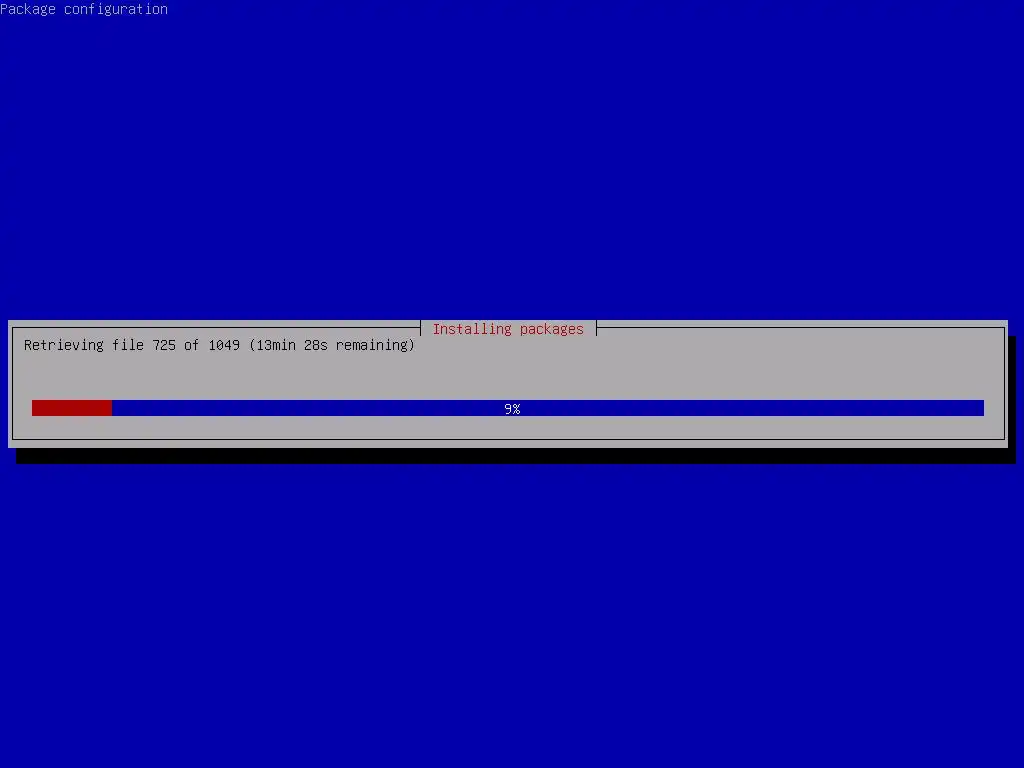The width and height of the screenshot is (1024, 768).
Task: Click the 'Installing packages' dialog title
Action: [x=508, y=329]
